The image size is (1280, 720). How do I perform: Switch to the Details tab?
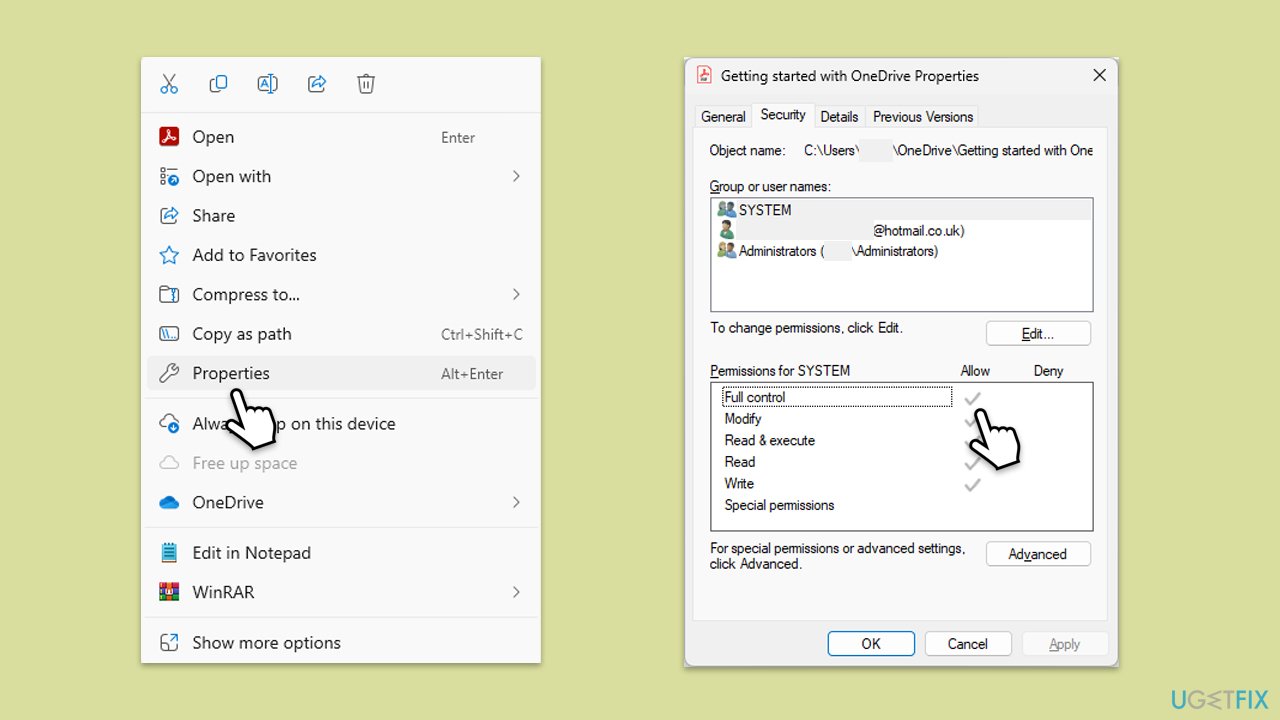coord(839,116)
